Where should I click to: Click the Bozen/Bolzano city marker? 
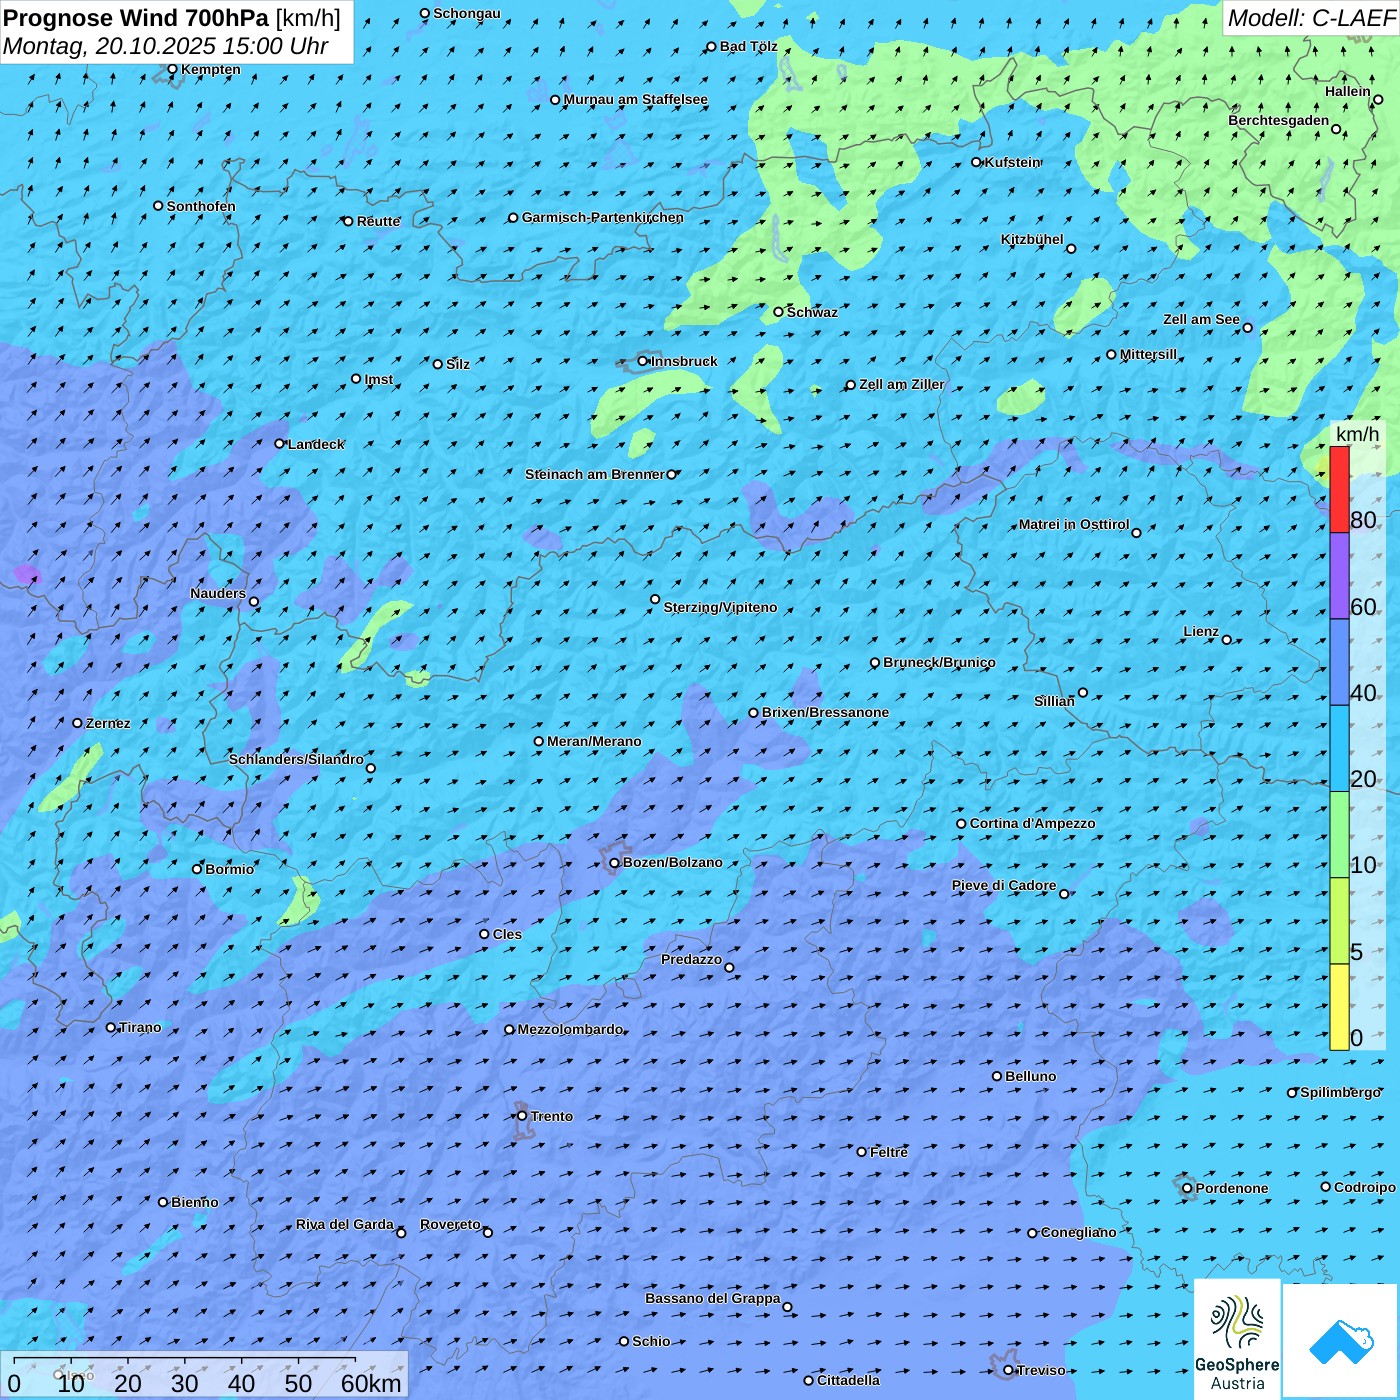click(615, 863)
